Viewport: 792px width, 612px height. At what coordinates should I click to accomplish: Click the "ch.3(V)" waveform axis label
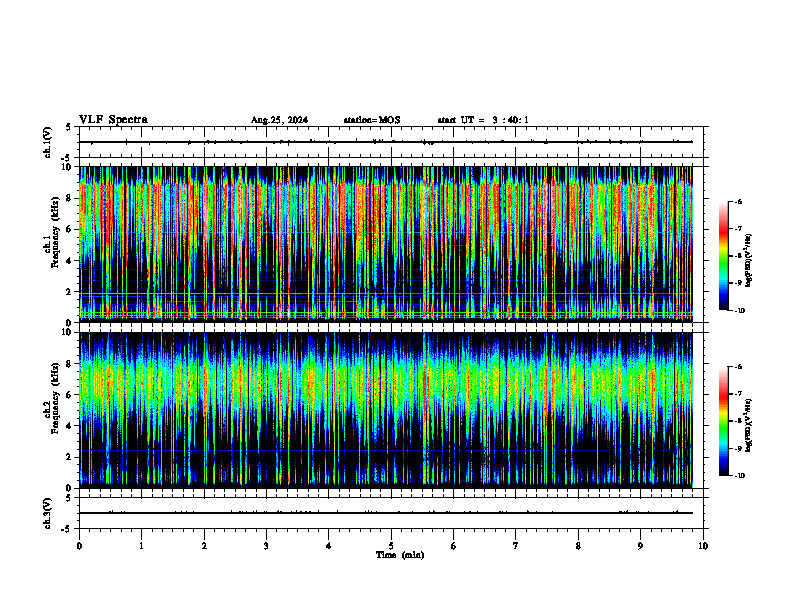point(48,513)
